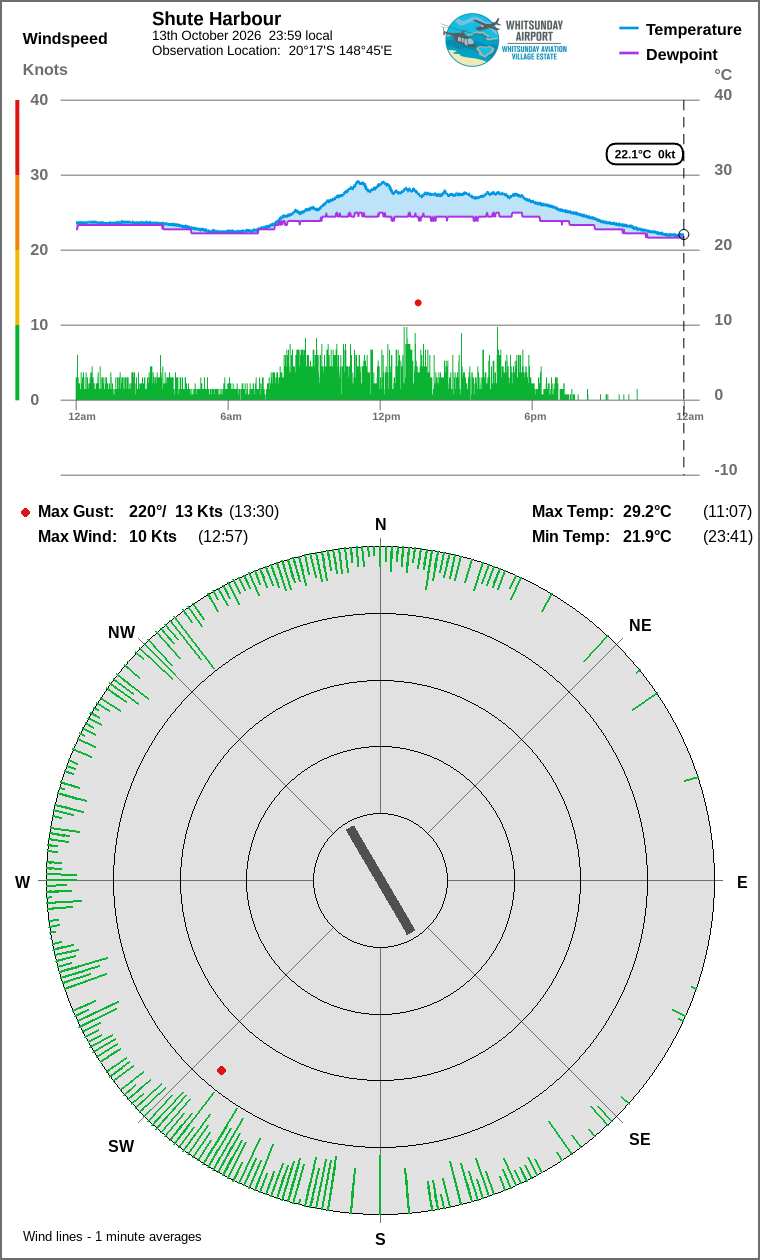Image resolution: width=760 pixels, height=1260 pixels.
Task: Click the S compass label
Action: click(380, 1239)
